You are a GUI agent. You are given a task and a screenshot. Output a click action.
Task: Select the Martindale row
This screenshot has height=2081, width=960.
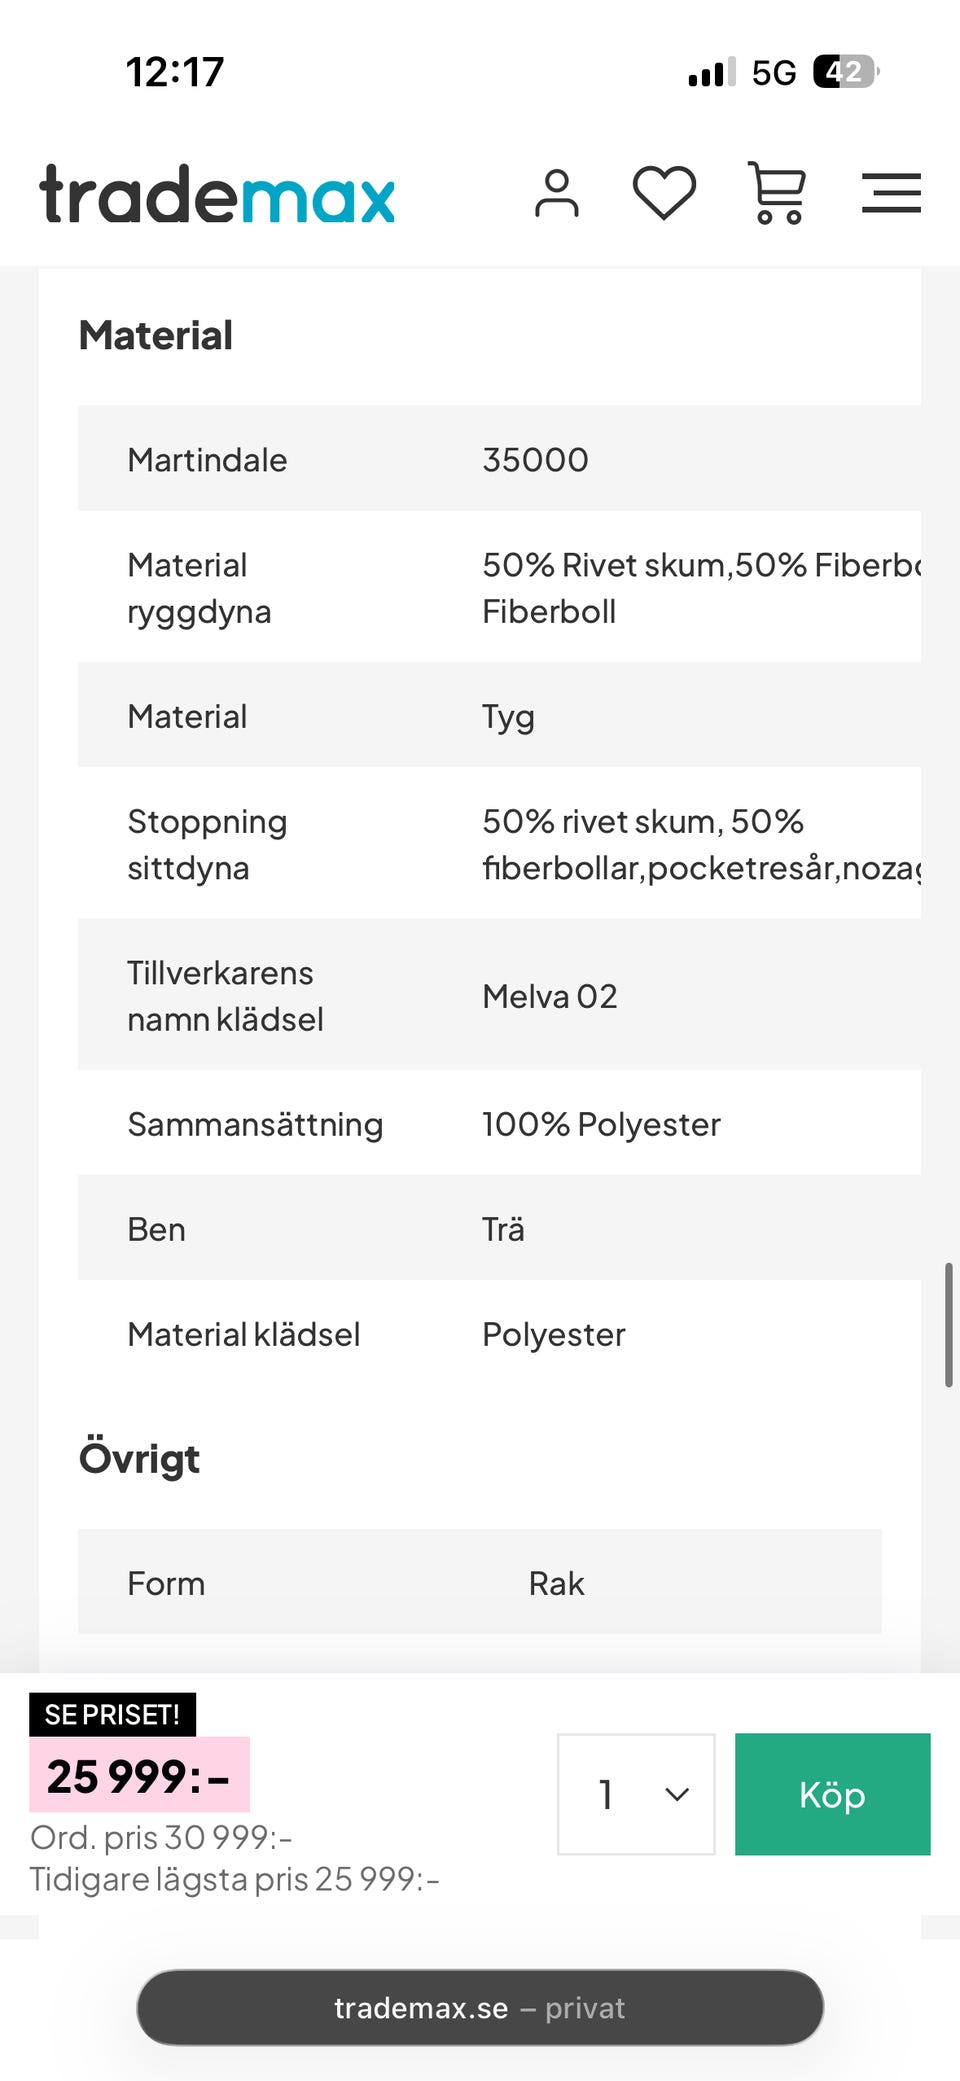(499, 459)
